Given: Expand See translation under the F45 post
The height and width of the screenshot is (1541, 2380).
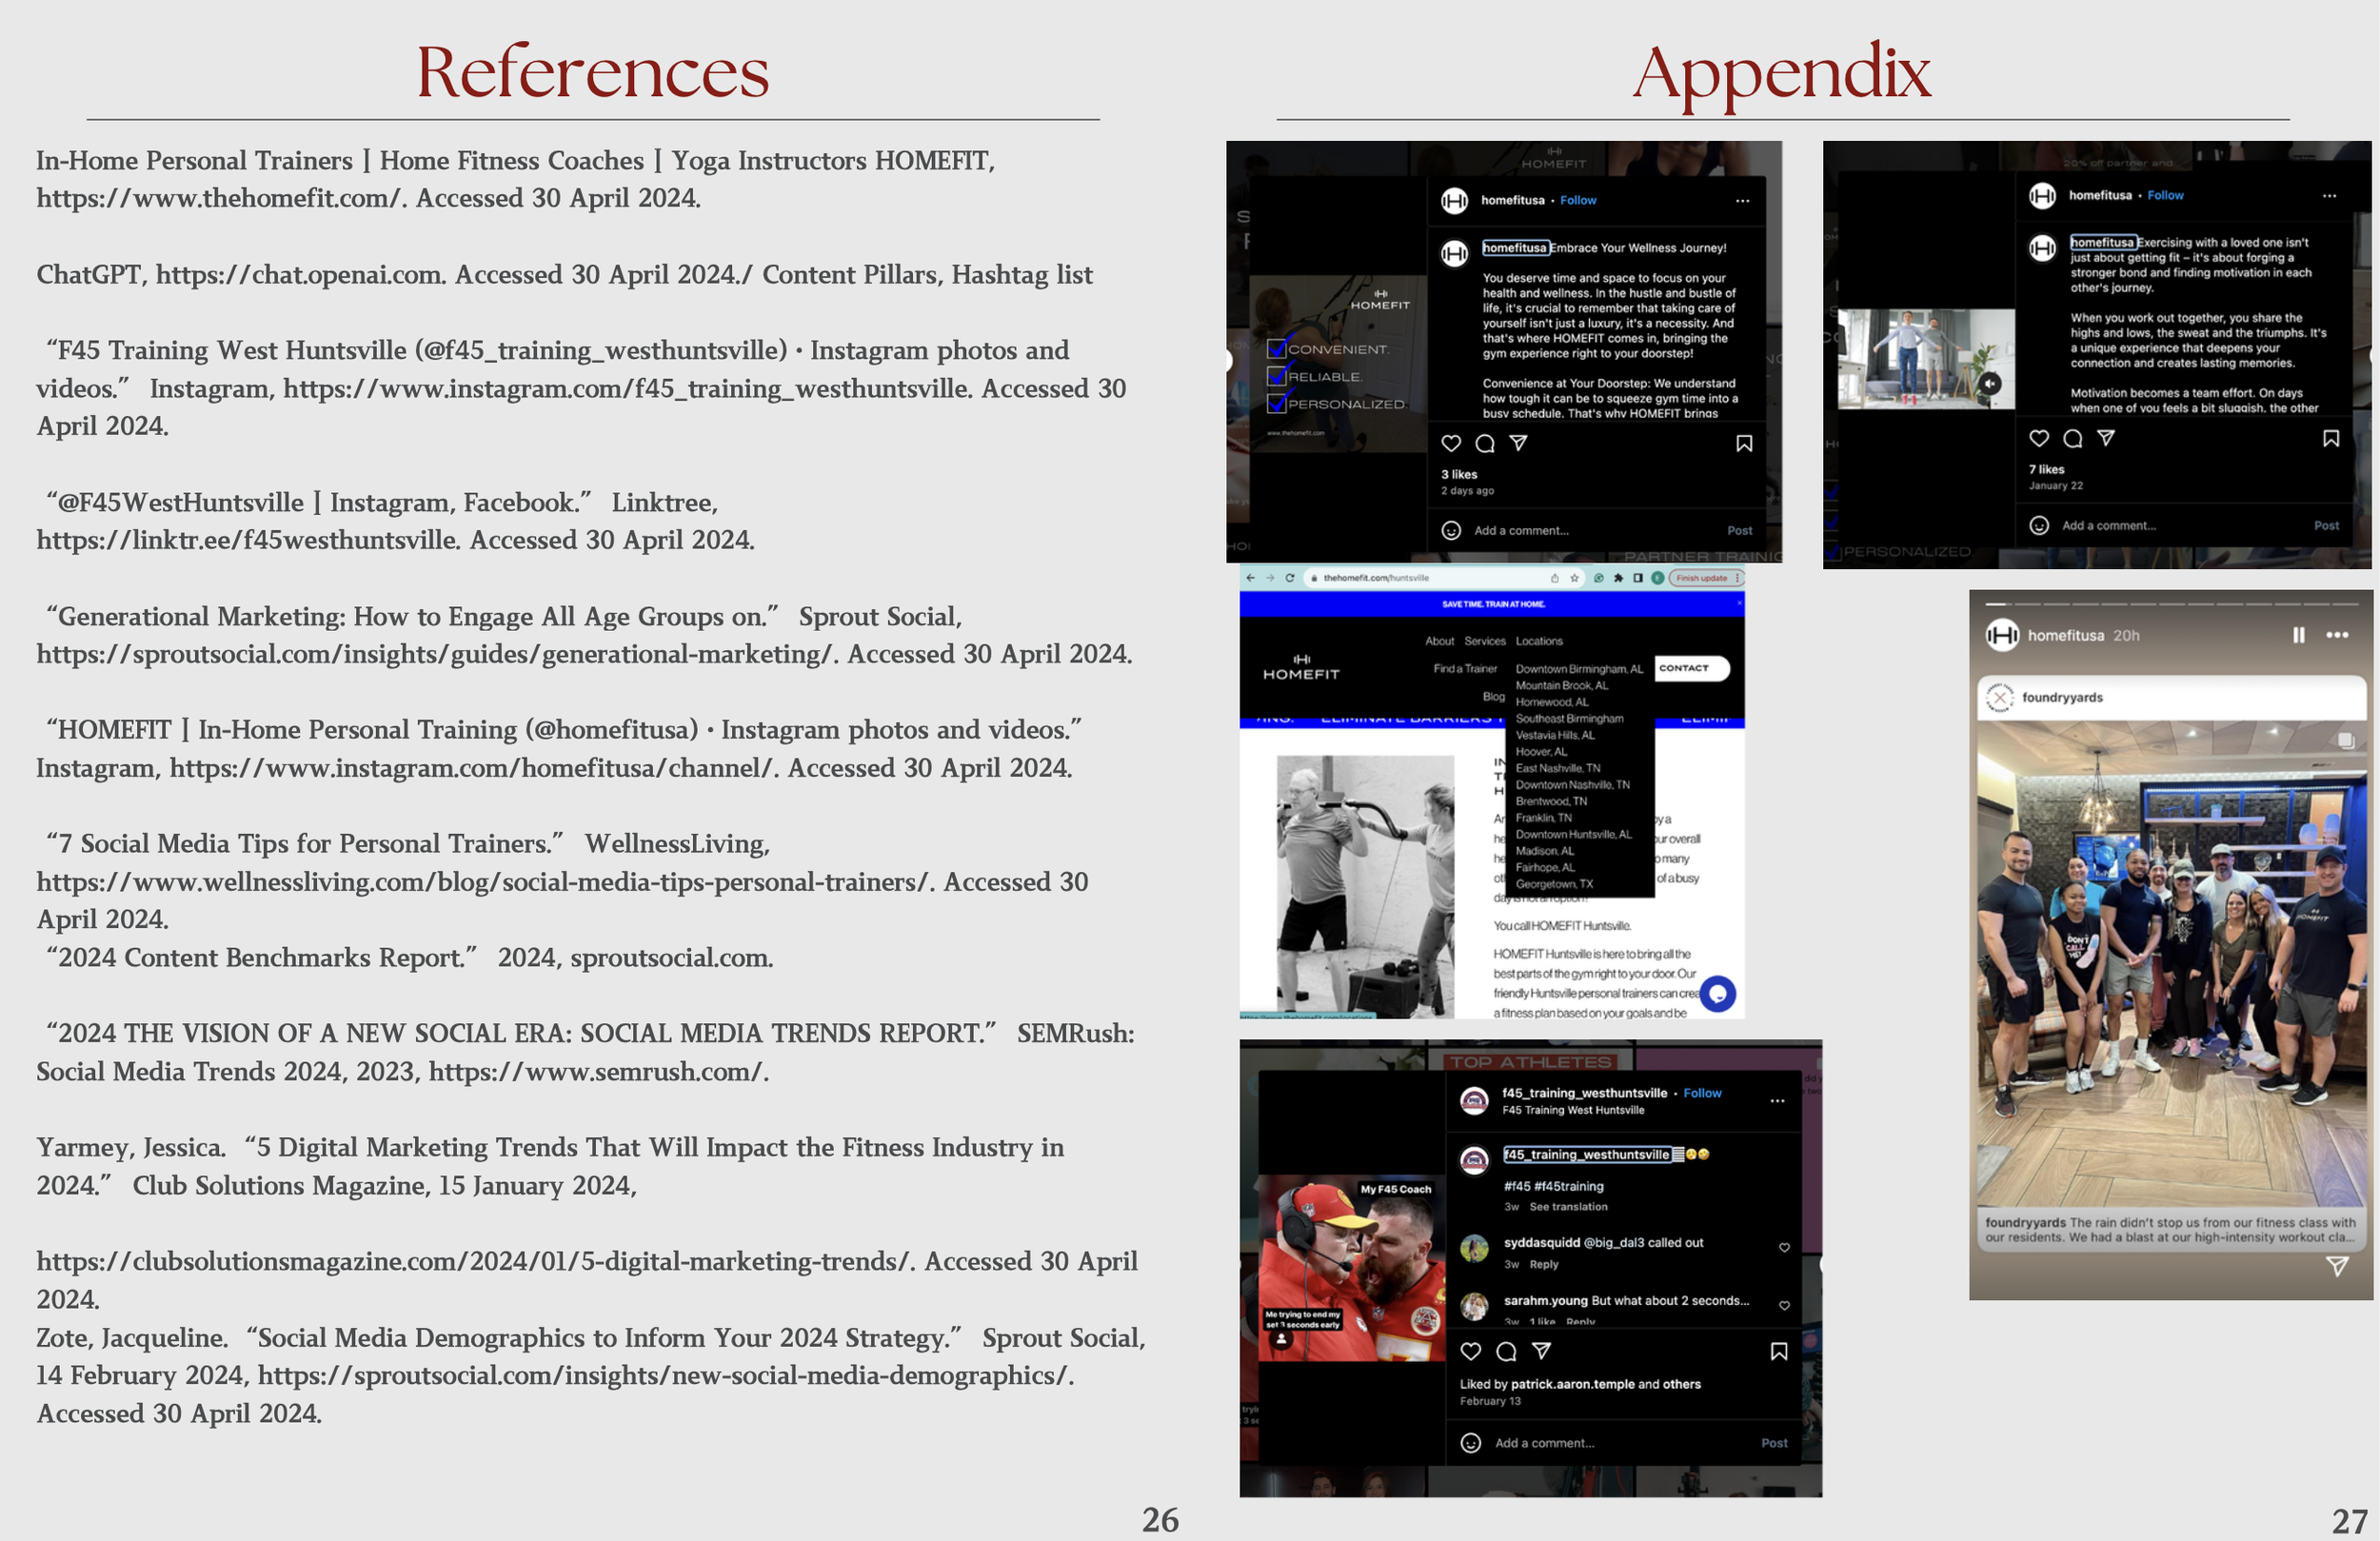Looking at the screenshot, I should [x=1568, y=1207].
